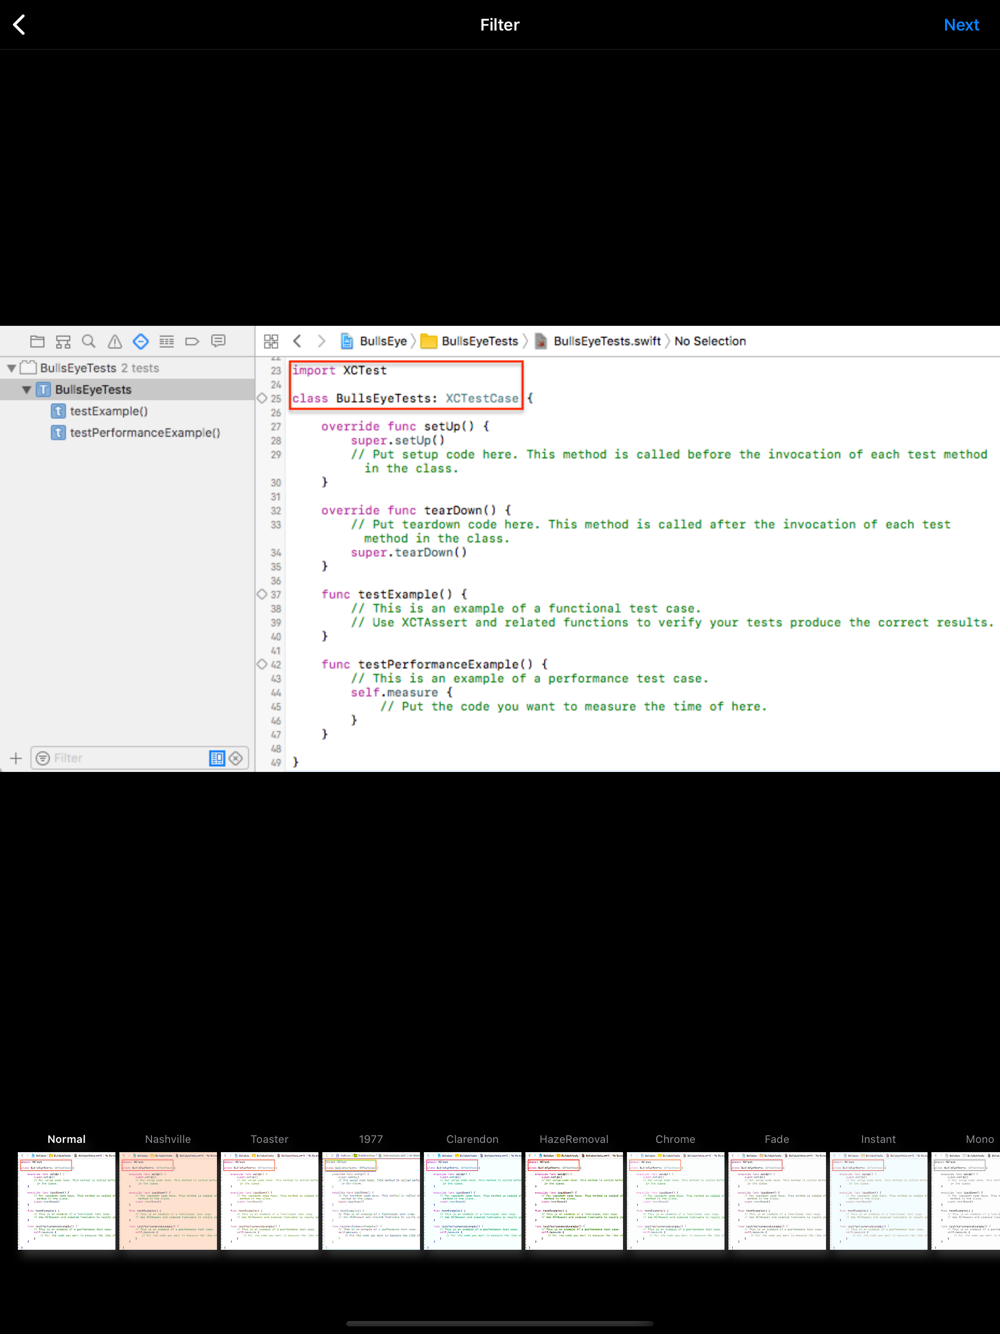Choose the Chrome filter thumbnail
This screenshot has height=1334, width=1000.
(x=676, y=1200)
